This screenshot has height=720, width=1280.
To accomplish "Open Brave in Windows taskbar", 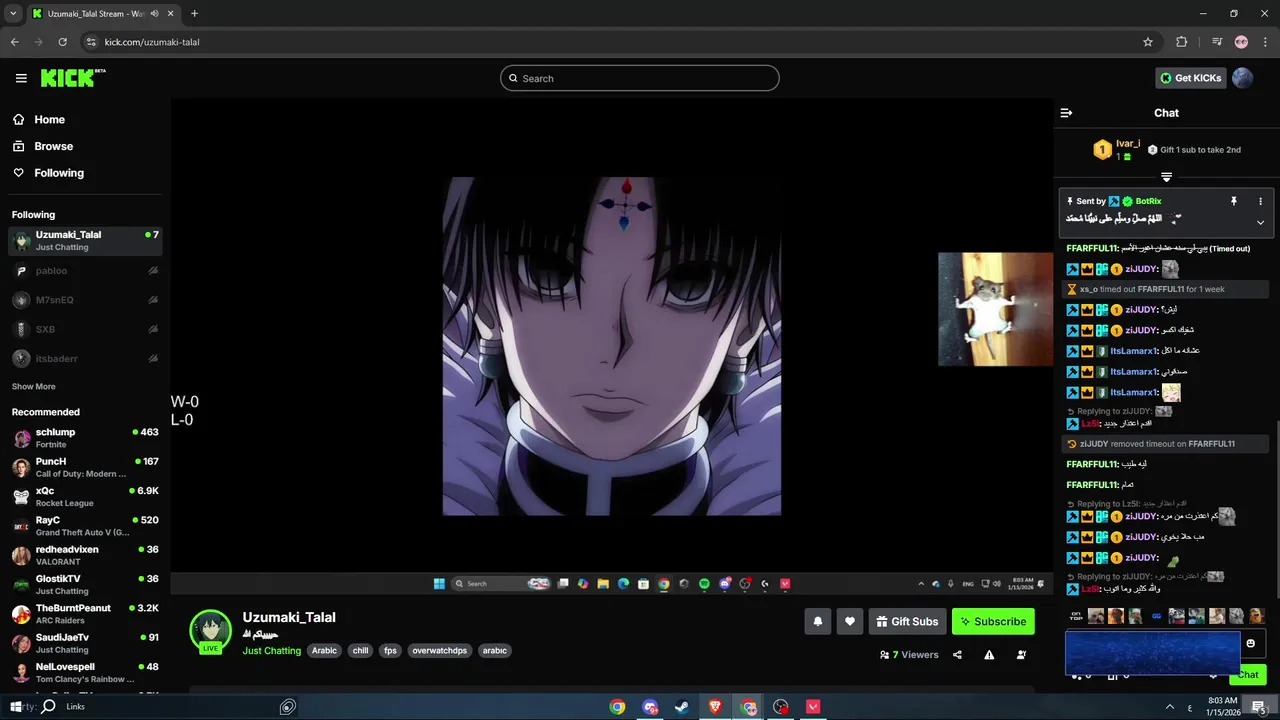I will click(715, 707).
